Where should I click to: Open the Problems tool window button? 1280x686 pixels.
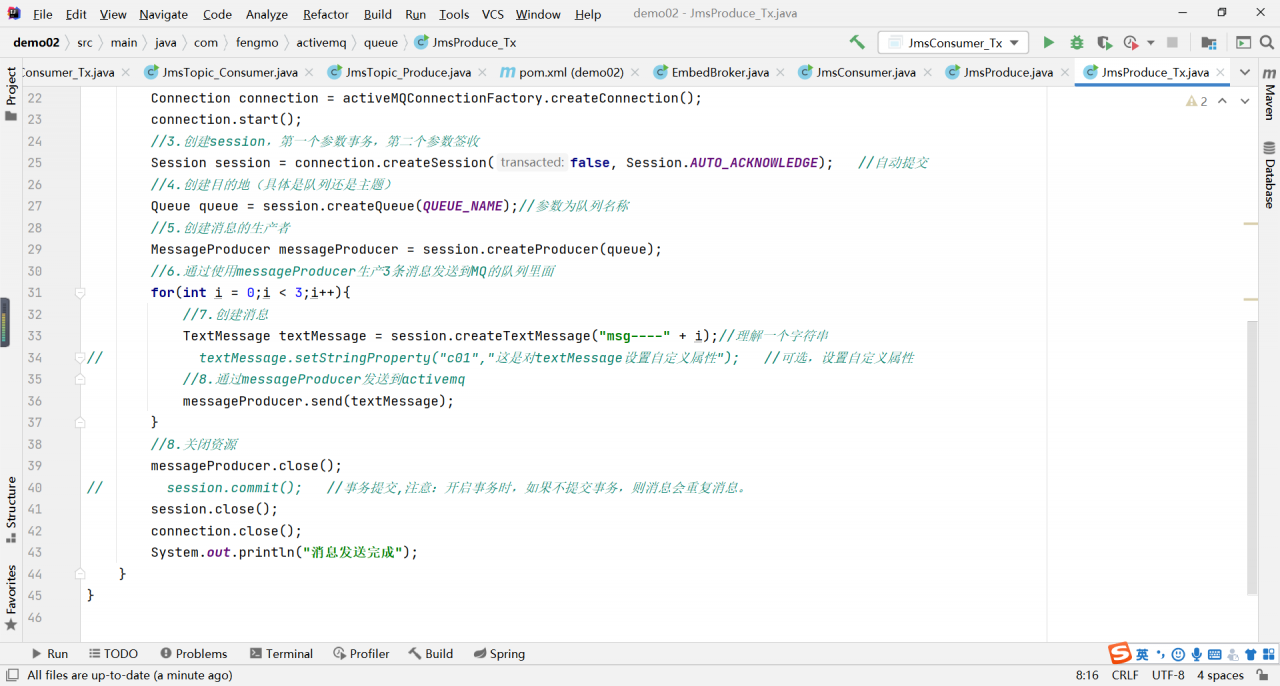192,654
